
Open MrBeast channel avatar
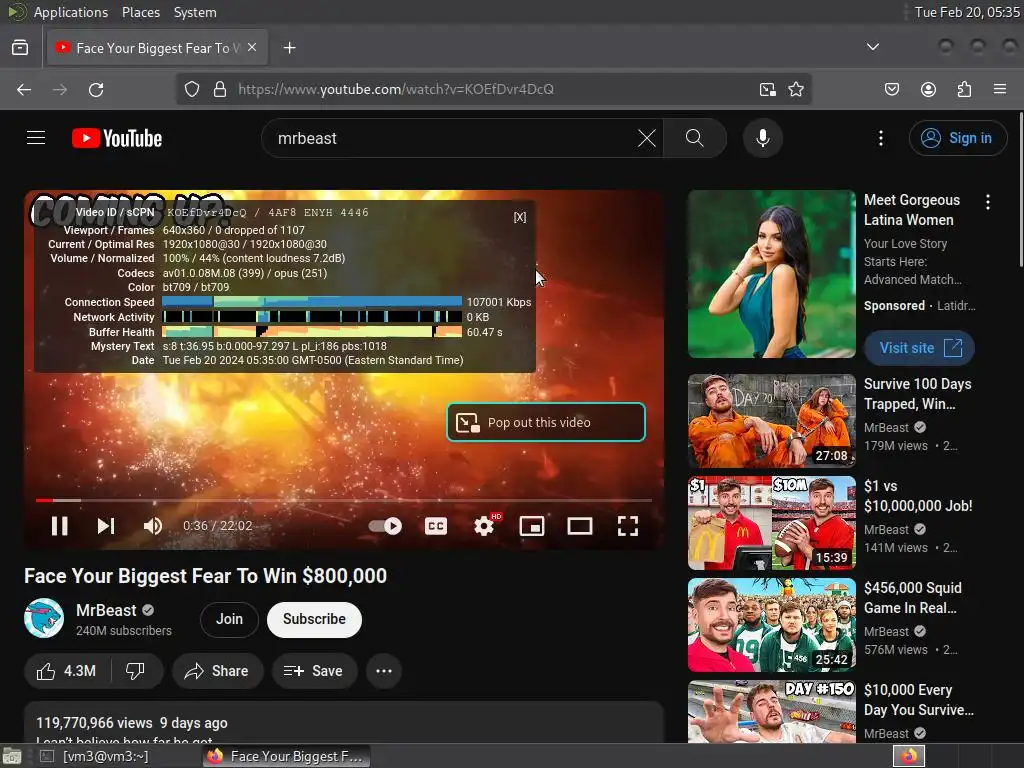(44, 618)
